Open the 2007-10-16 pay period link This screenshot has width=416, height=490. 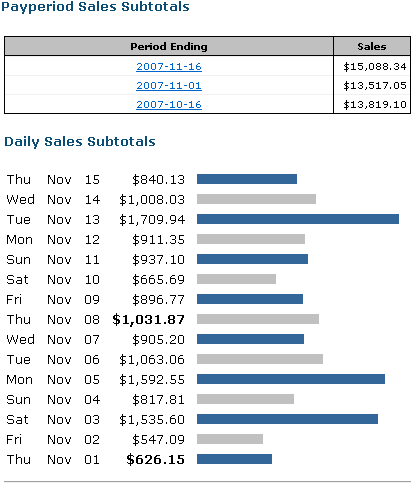(x=169, y=105)
